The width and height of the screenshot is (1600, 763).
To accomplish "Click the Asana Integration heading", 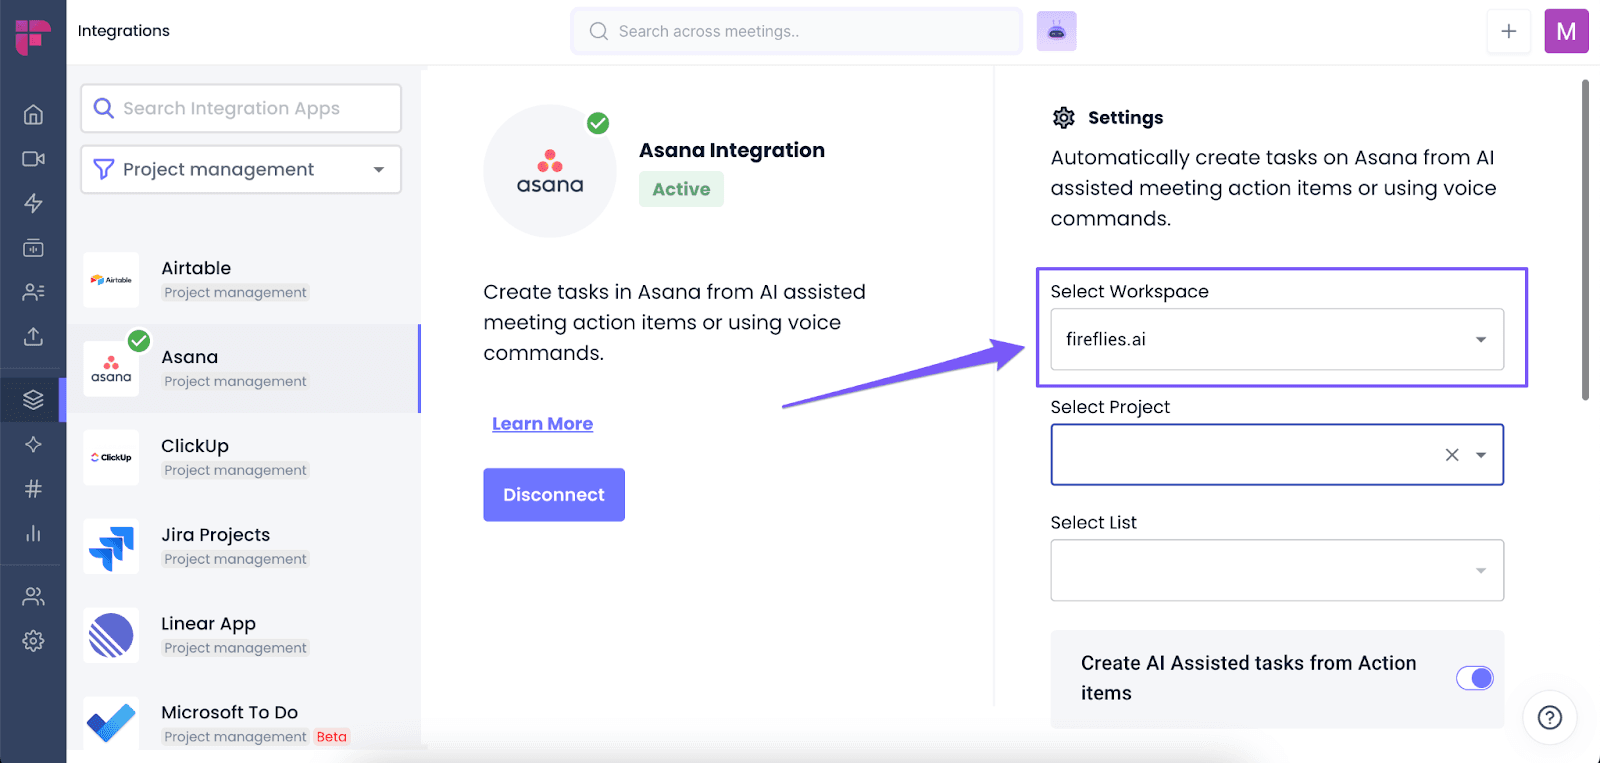I will click(x=732, y=151).
